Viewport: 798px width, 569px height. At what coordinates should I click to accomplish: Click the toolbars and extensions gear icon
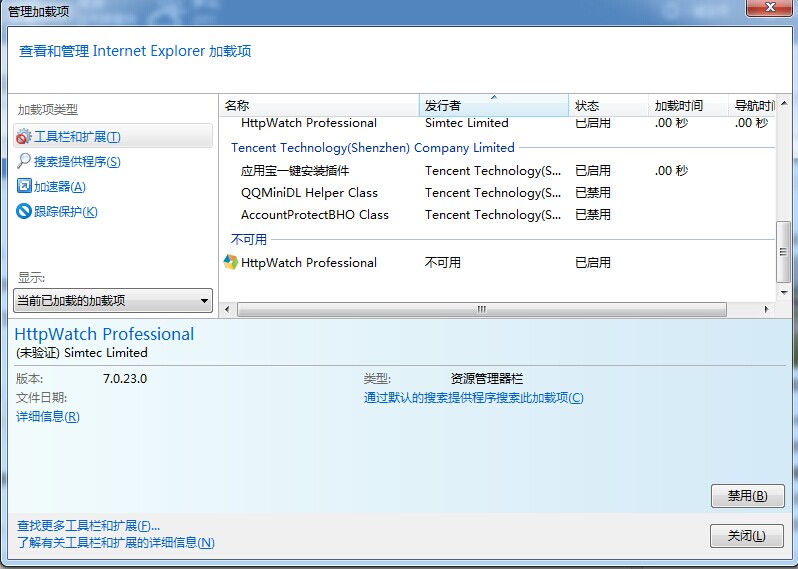click(x=24, y=137)
